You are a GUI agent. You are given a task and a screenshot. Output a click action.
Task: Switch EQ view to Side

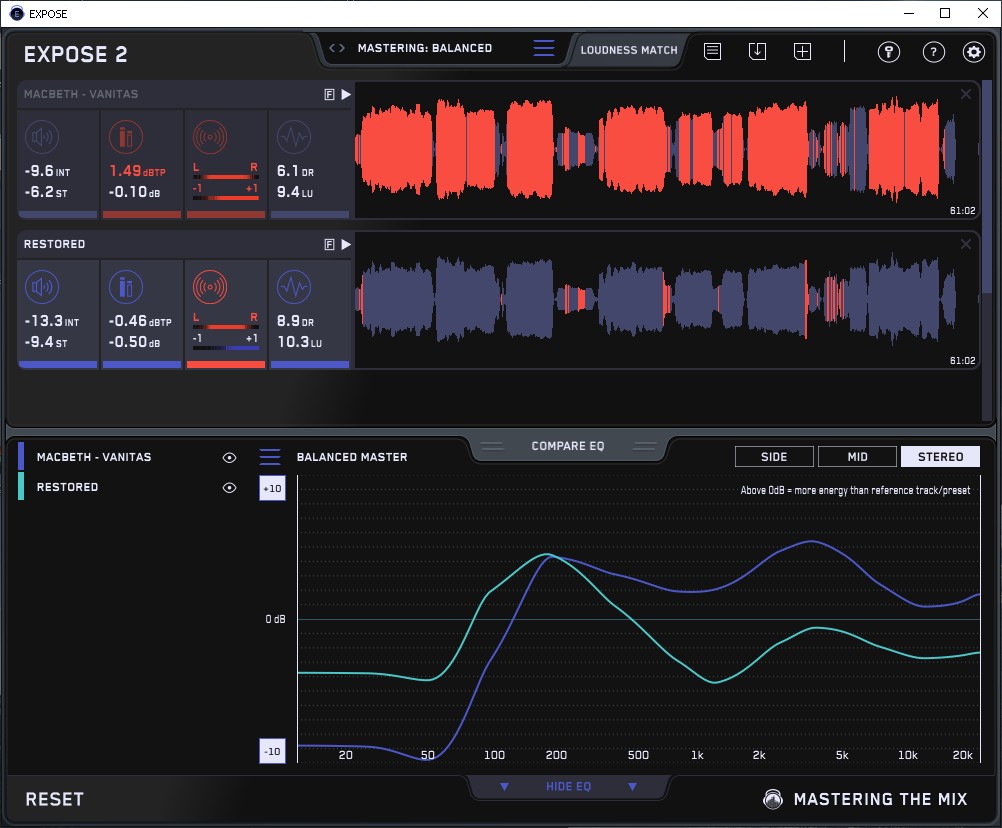point(774,457)
